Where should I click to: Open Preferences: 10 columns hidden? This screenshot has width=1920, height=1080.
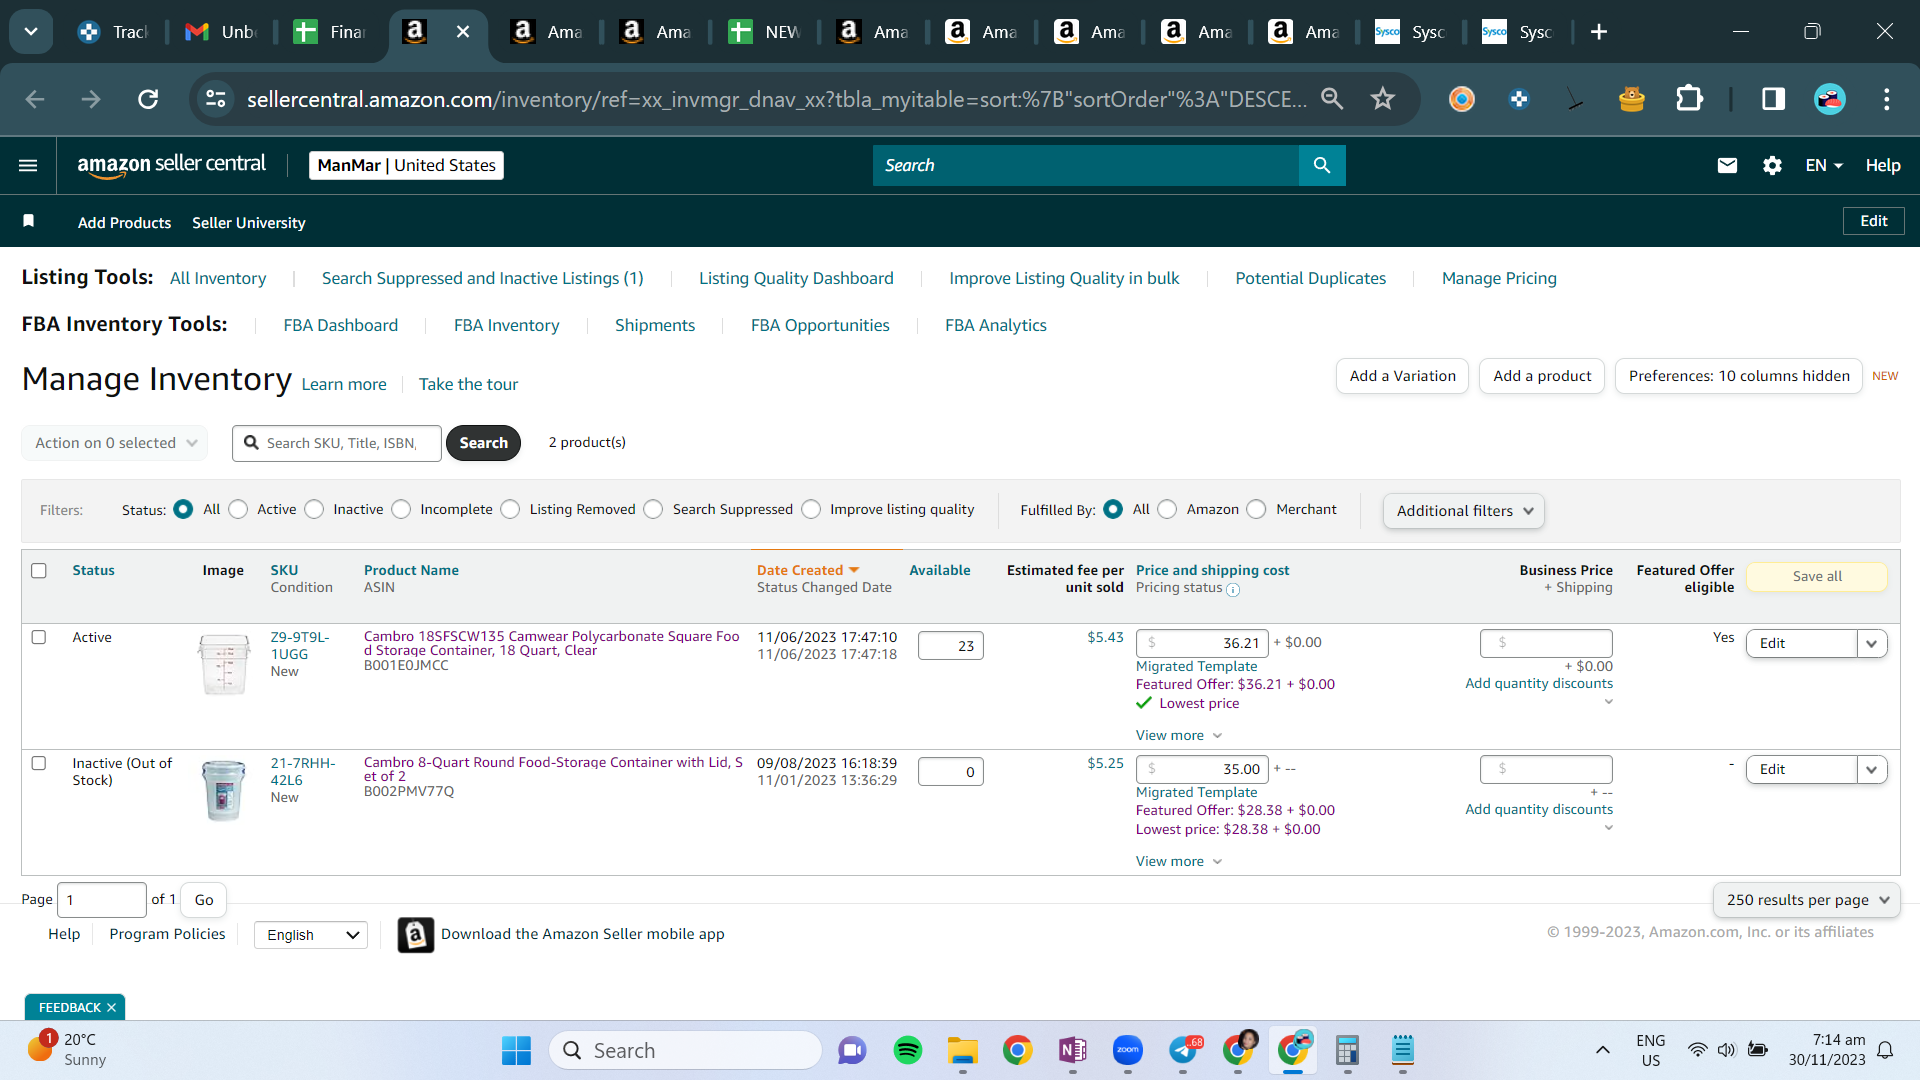pyautogui.click(x=1739, y=376)
